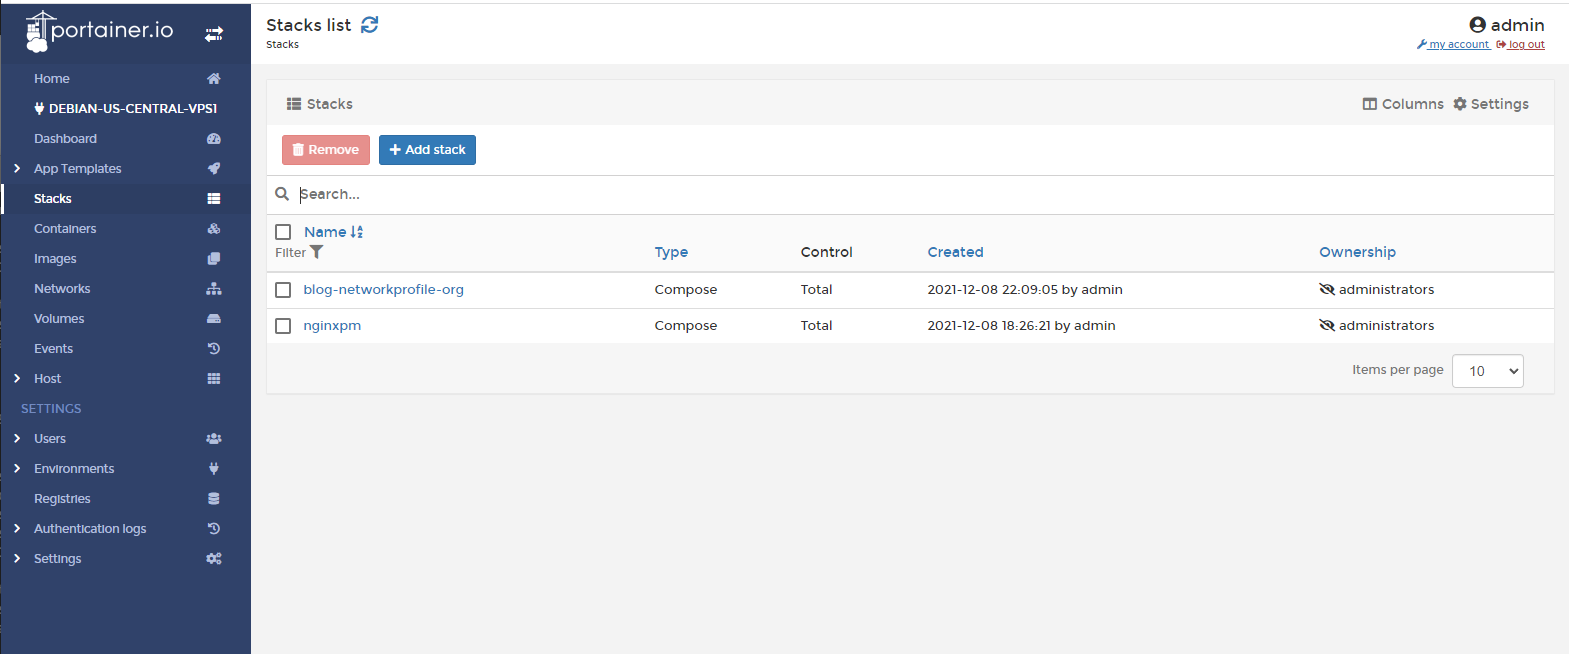Click the Host grid icon
1569x654 pixels.
pyautogui.click(x=214, y=379)
